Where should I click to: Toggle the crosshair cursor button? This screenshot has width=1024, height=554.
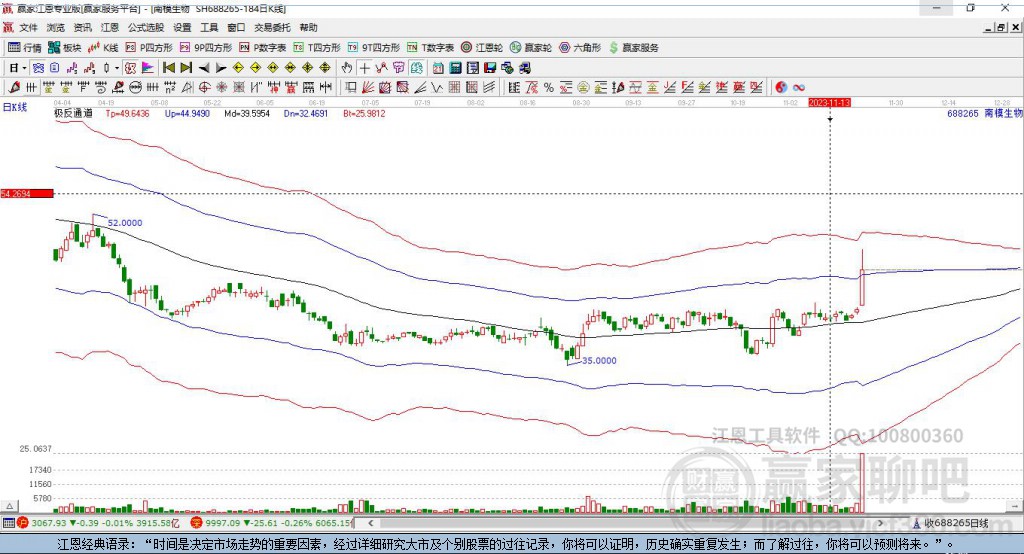(x=364, y=68)
